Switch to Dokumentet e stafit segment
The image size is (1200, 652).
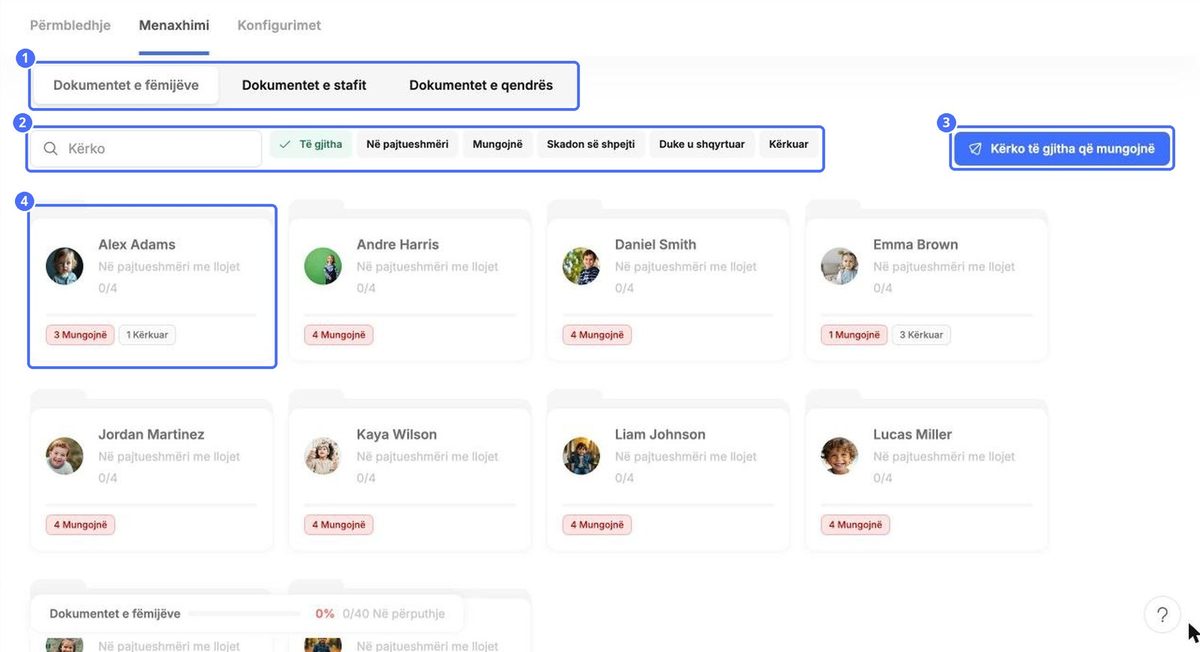pyautogui.click(x=304, y=85)
